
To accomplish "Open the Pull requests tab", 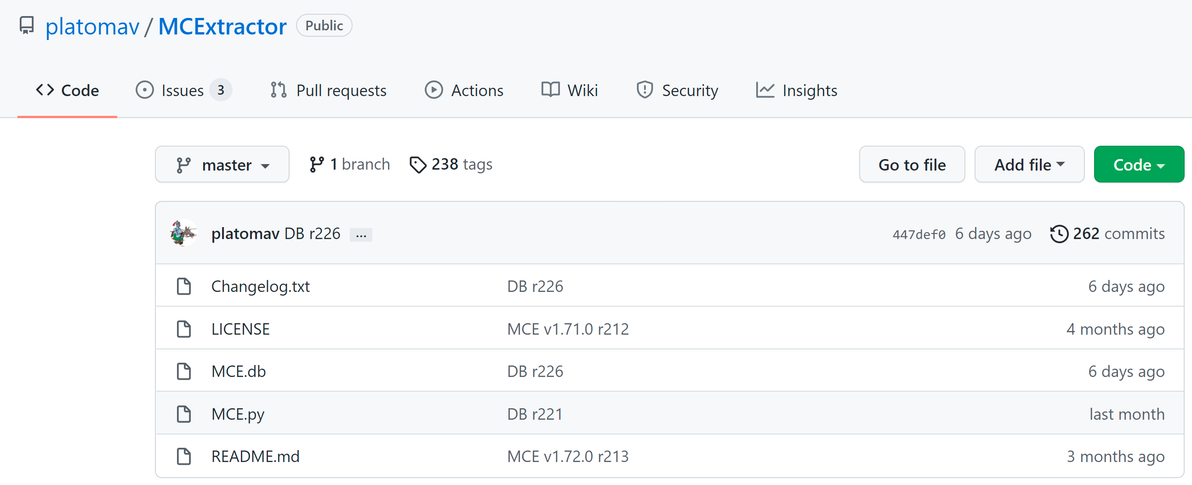I will coord(328,90).
